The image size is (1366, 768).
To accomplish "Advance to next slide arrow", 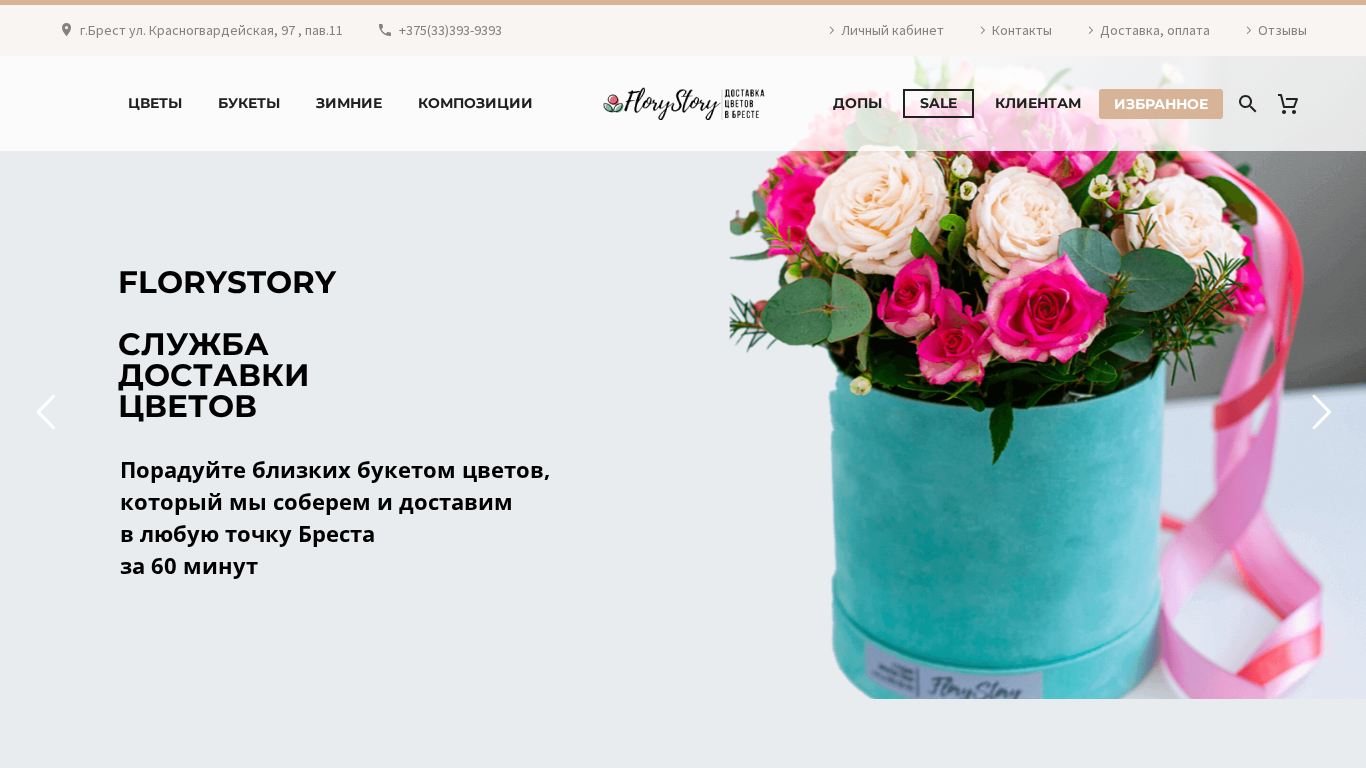I will 1321,412.
